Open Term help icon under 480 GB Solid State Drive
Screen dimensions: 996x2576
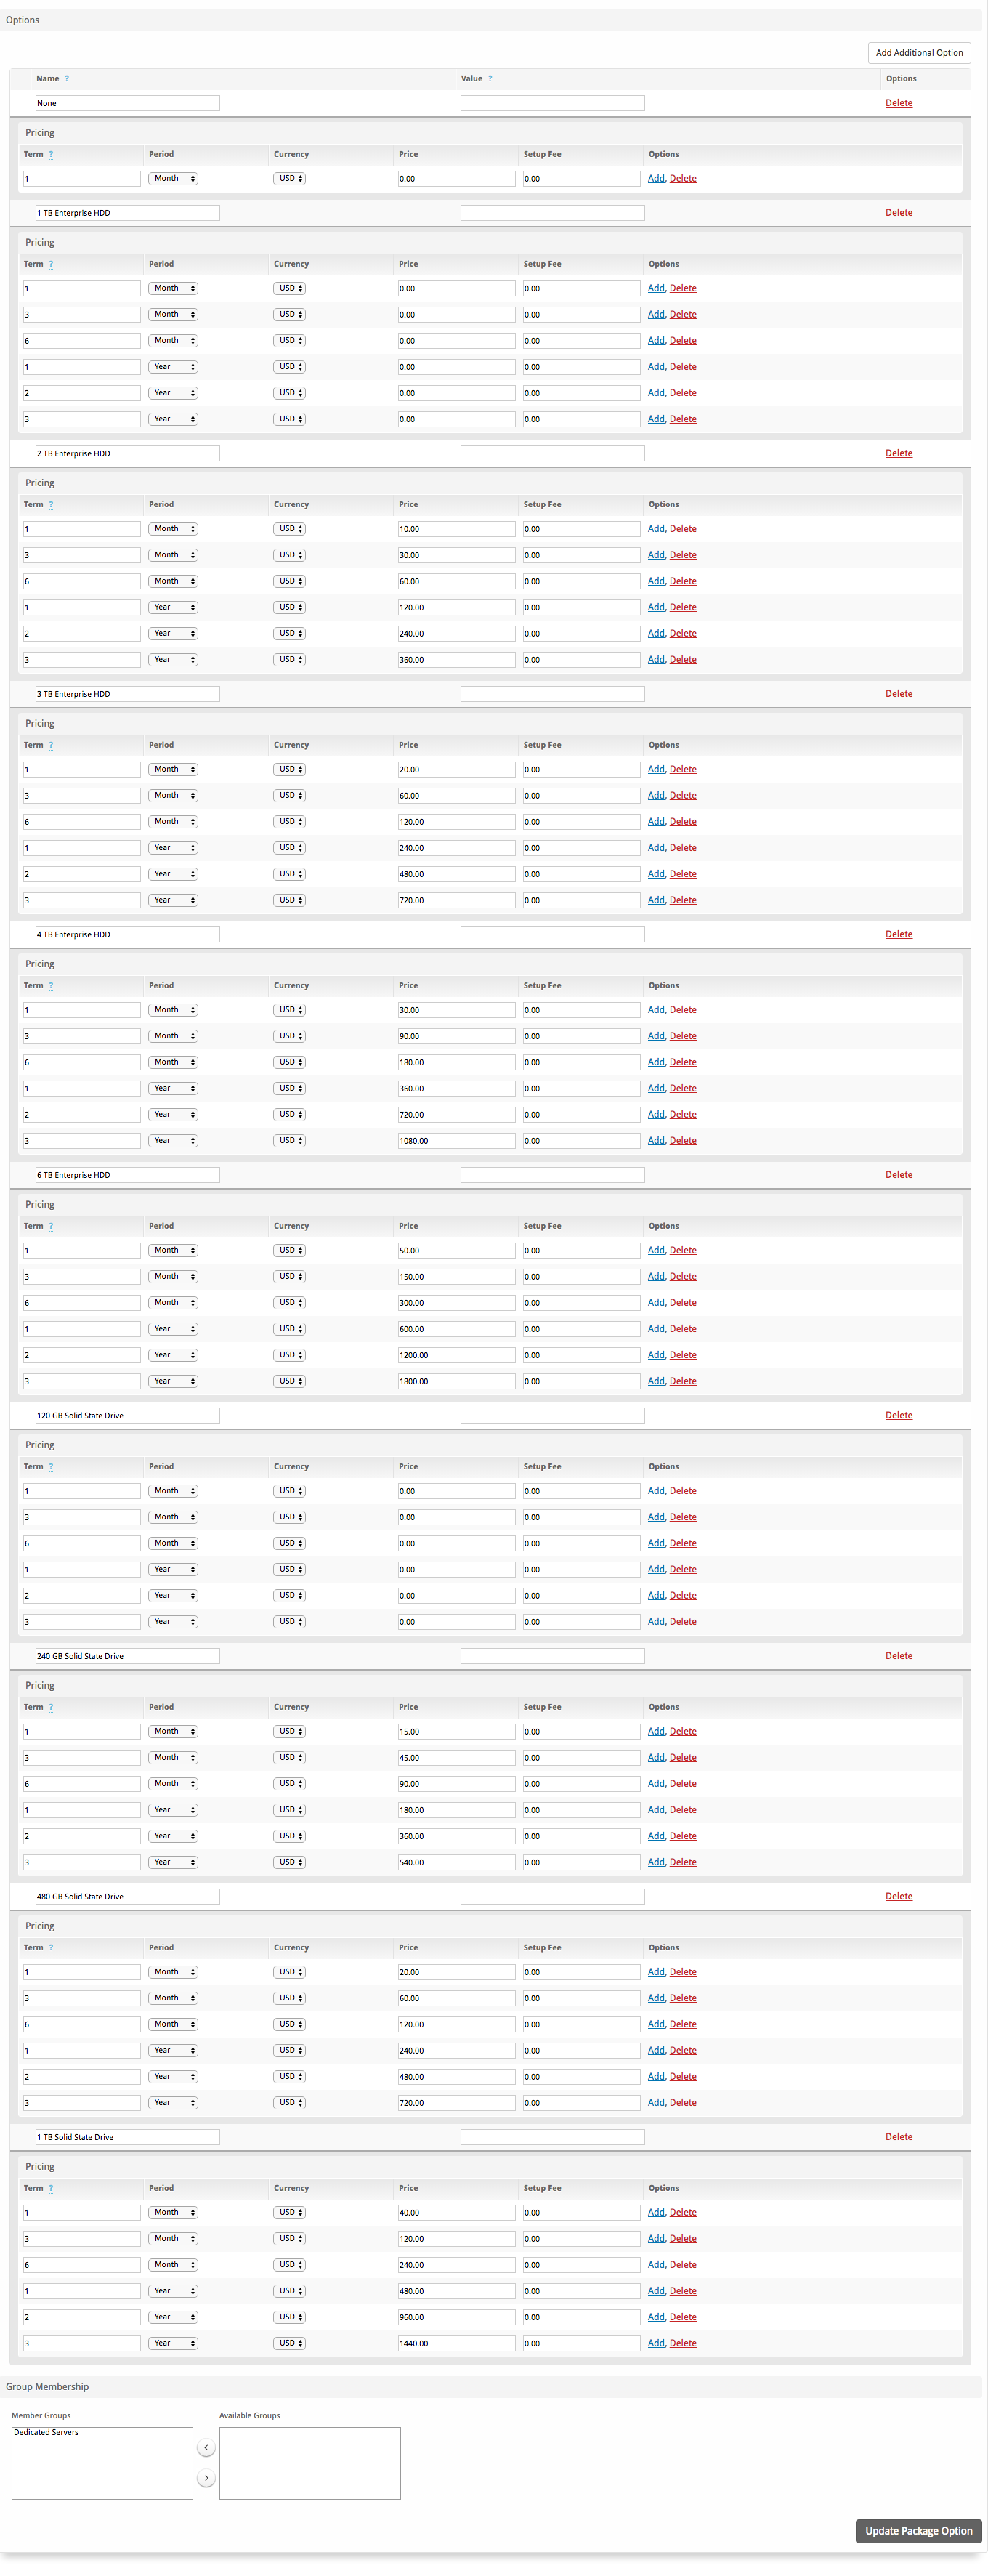[51, 1948]
